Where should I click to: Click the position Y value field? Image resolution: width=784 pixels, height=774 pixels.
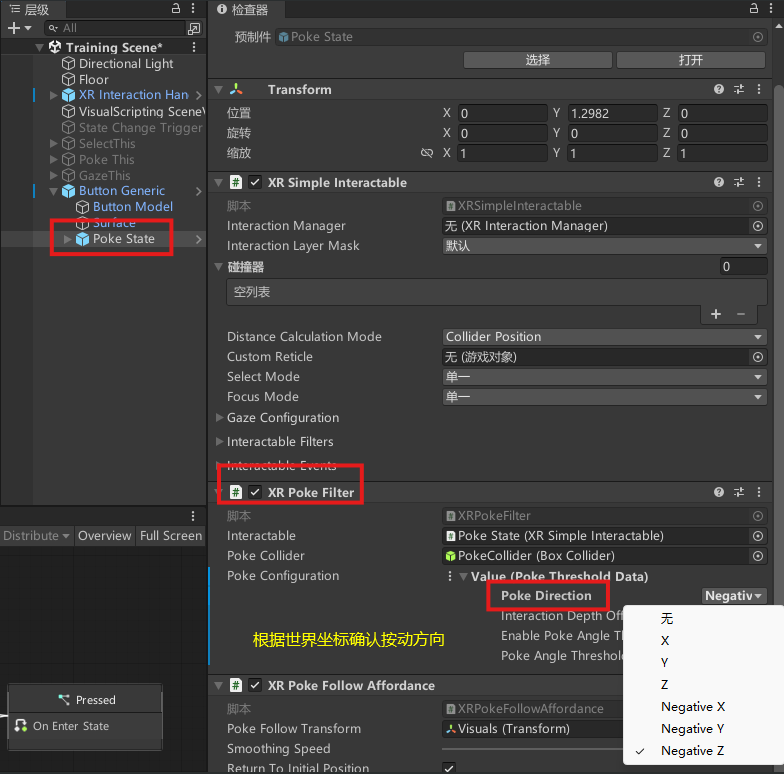pos(610,114)
